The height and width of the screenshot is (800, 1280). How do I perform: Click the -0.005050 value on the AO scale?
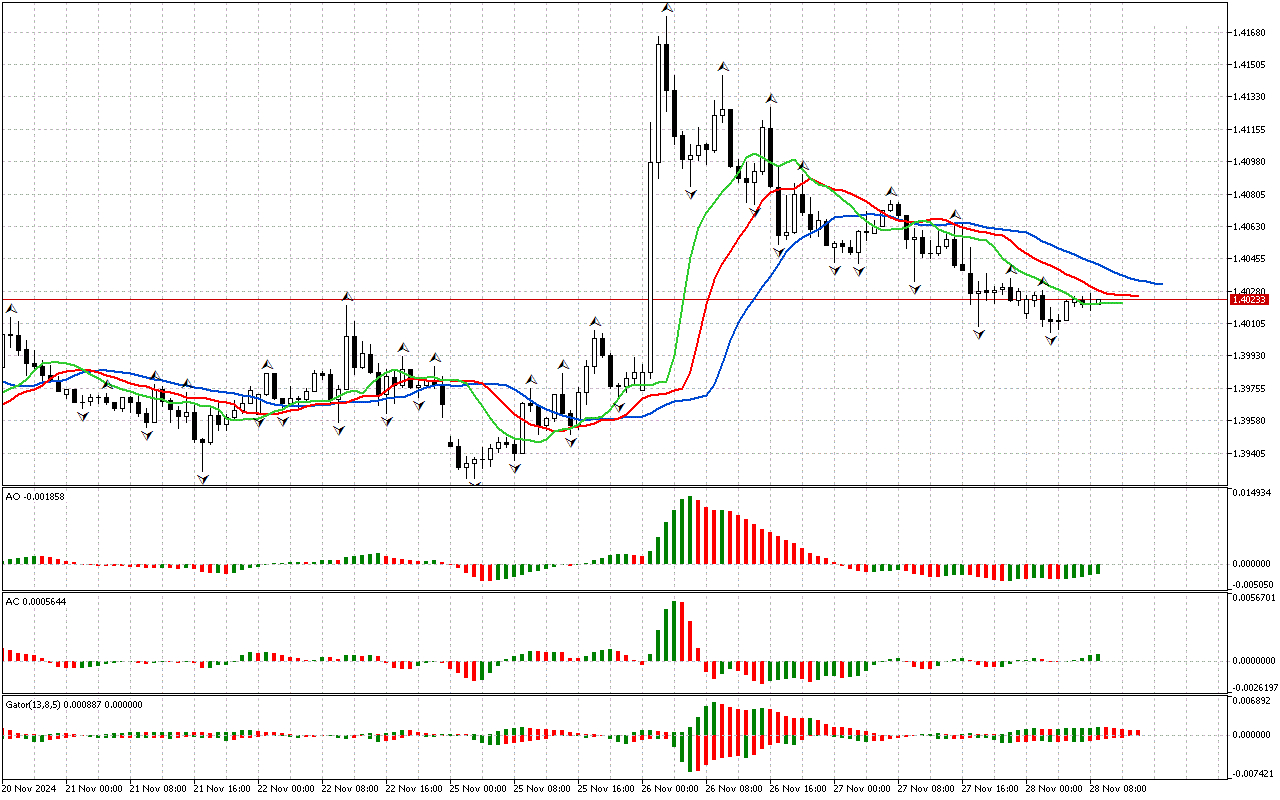click(x=1251, y=583)
